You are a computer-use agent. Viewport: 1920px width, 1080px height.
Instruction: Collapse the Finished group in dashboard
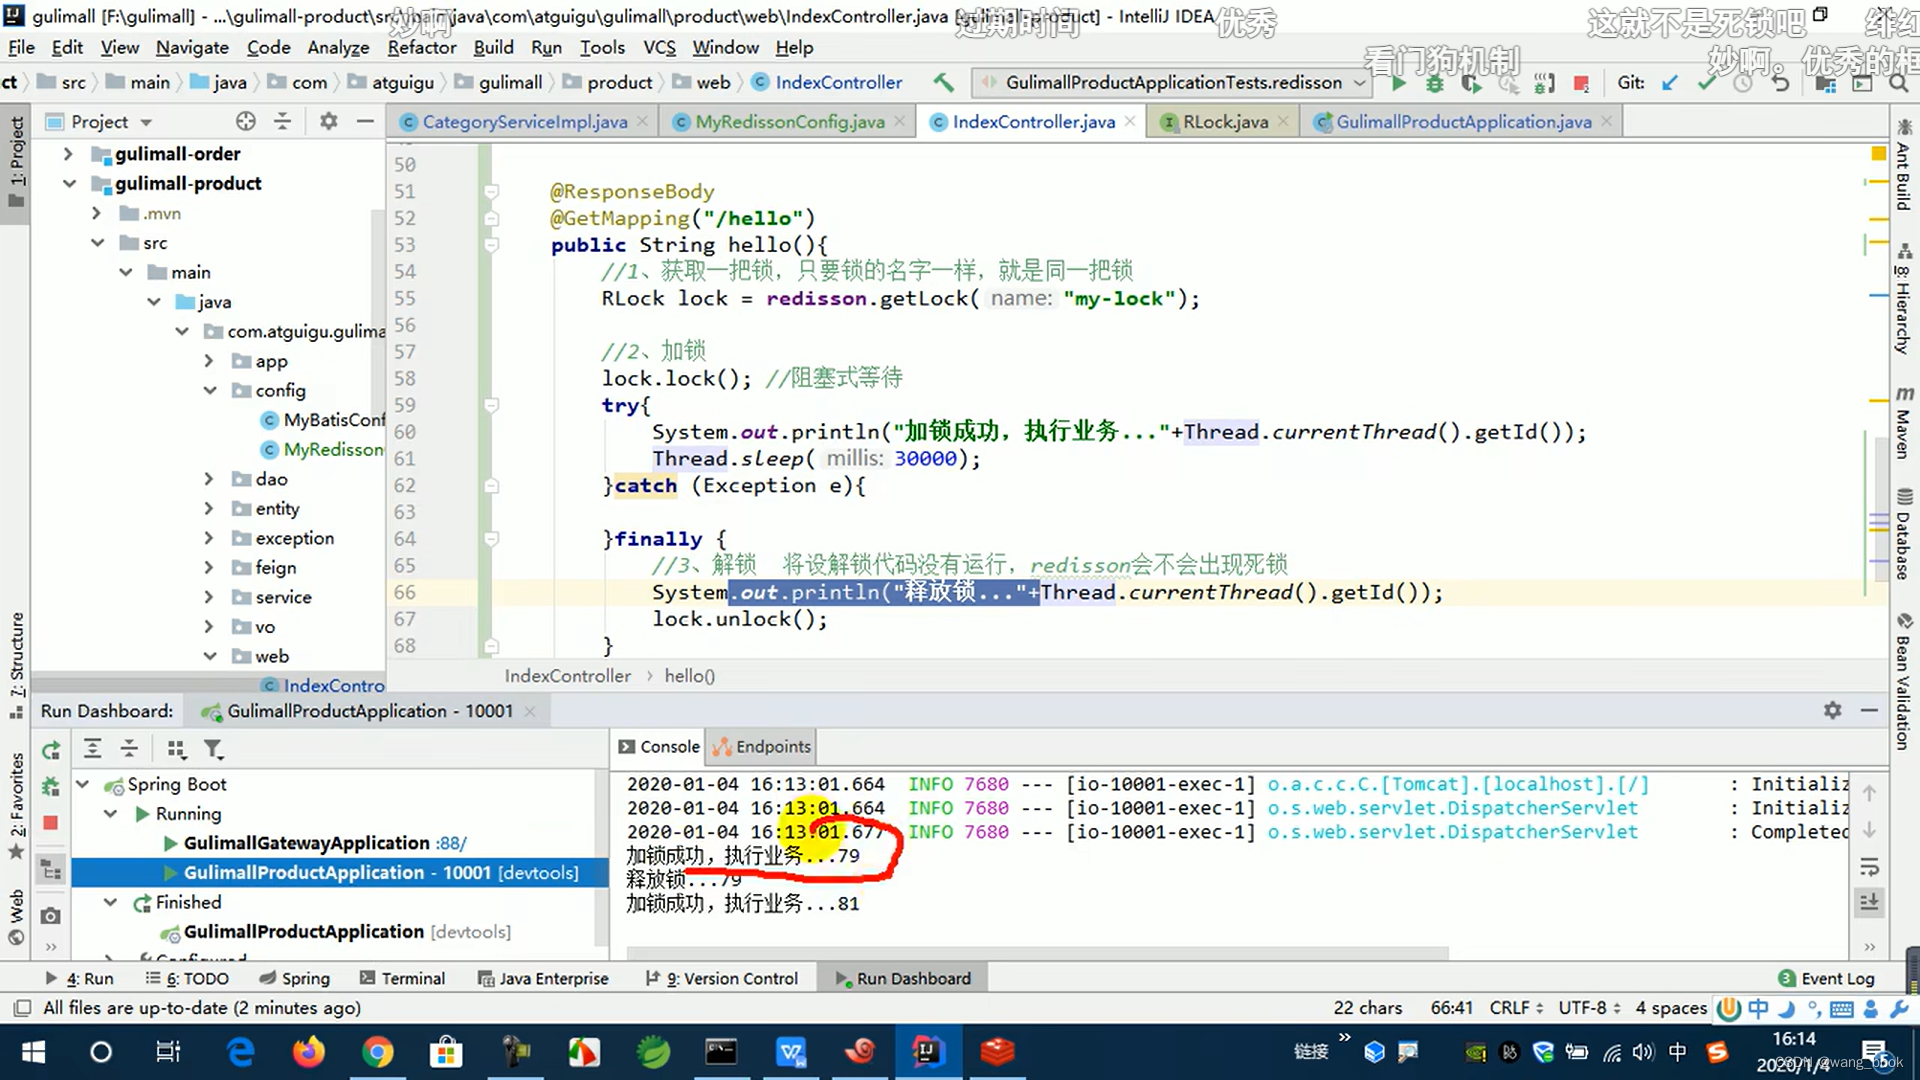pos(110,902)
